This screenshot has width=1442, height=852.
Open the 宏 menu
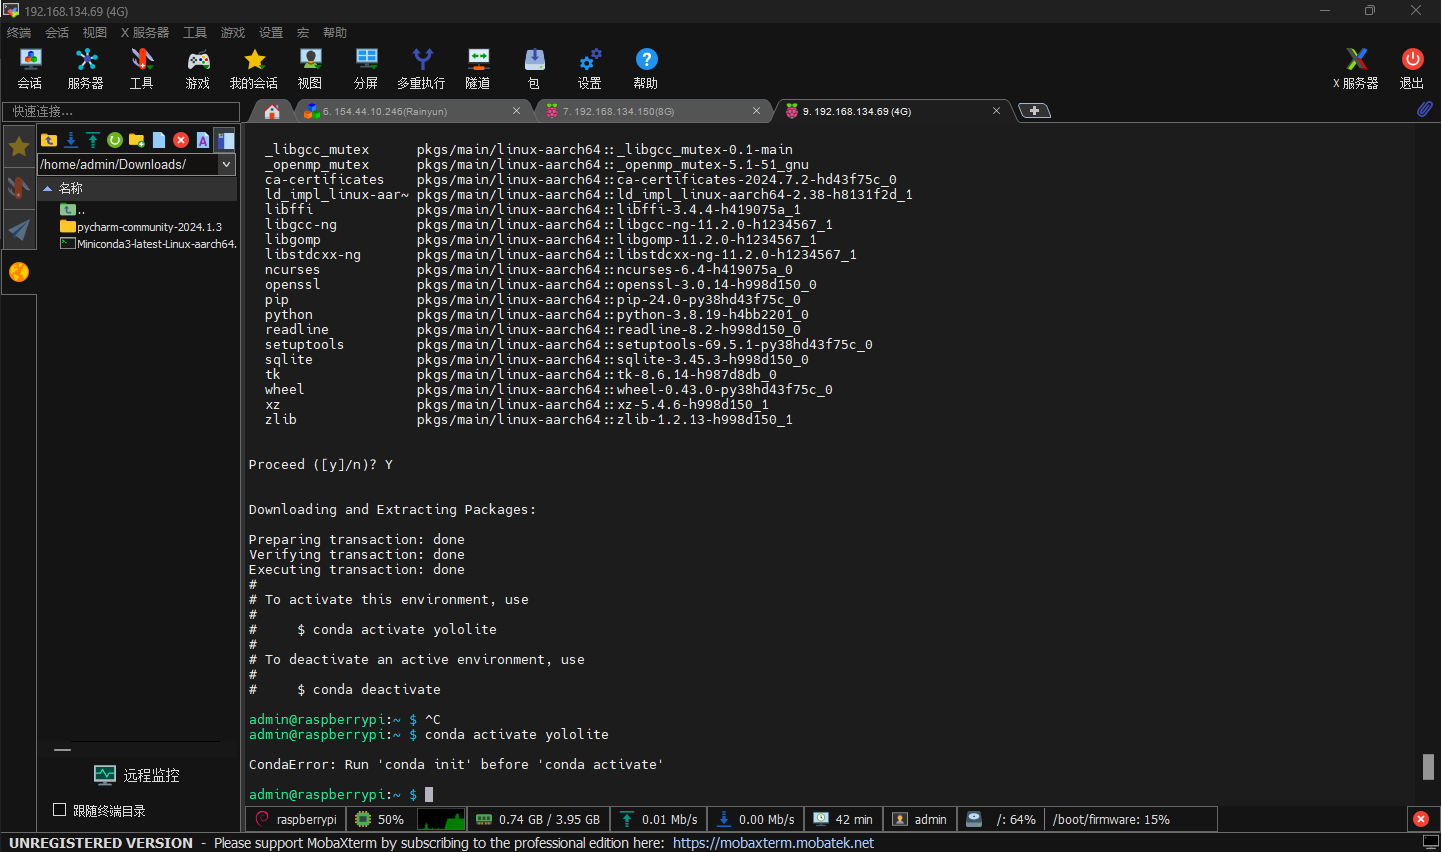pos(303,33)
